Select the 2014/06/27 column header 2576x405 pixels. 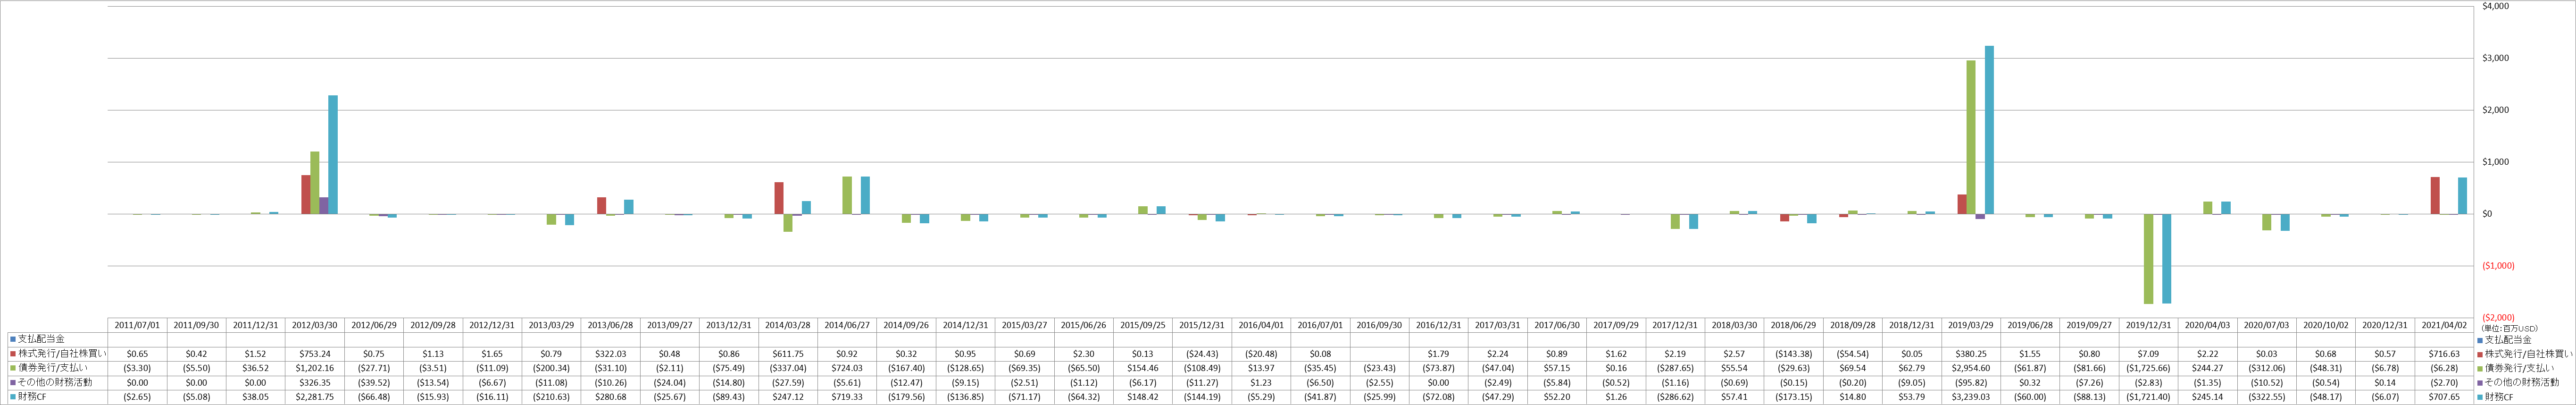click(847, 325)
